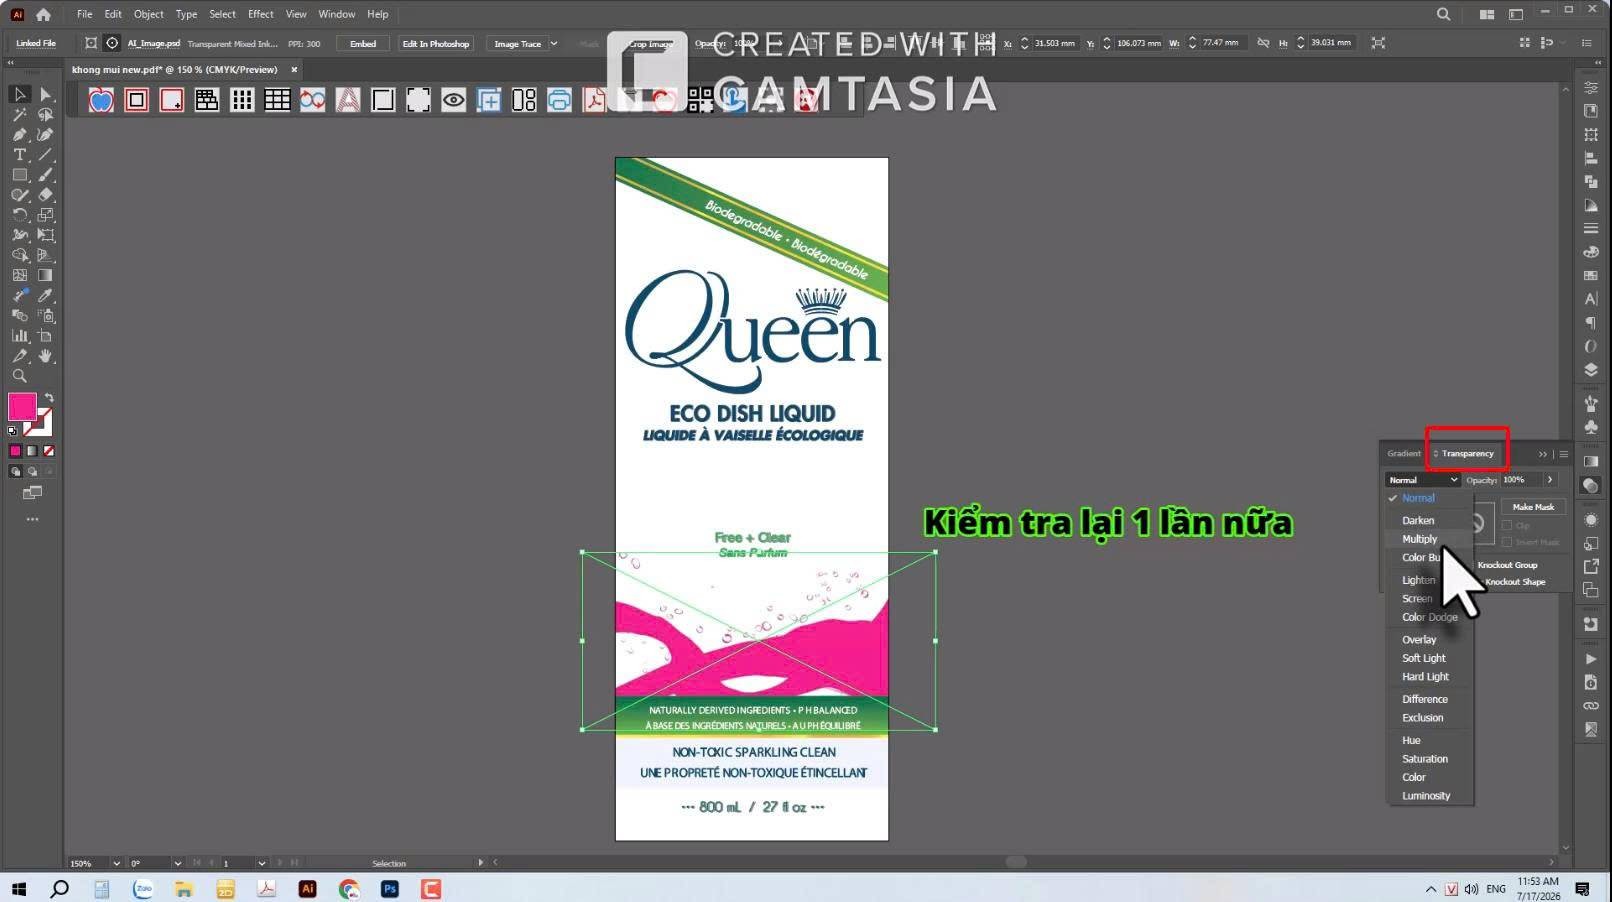This screenshot has height=902, width=1612.
Task: Click Edit In Photoshop button
Action: pos(435,44)
